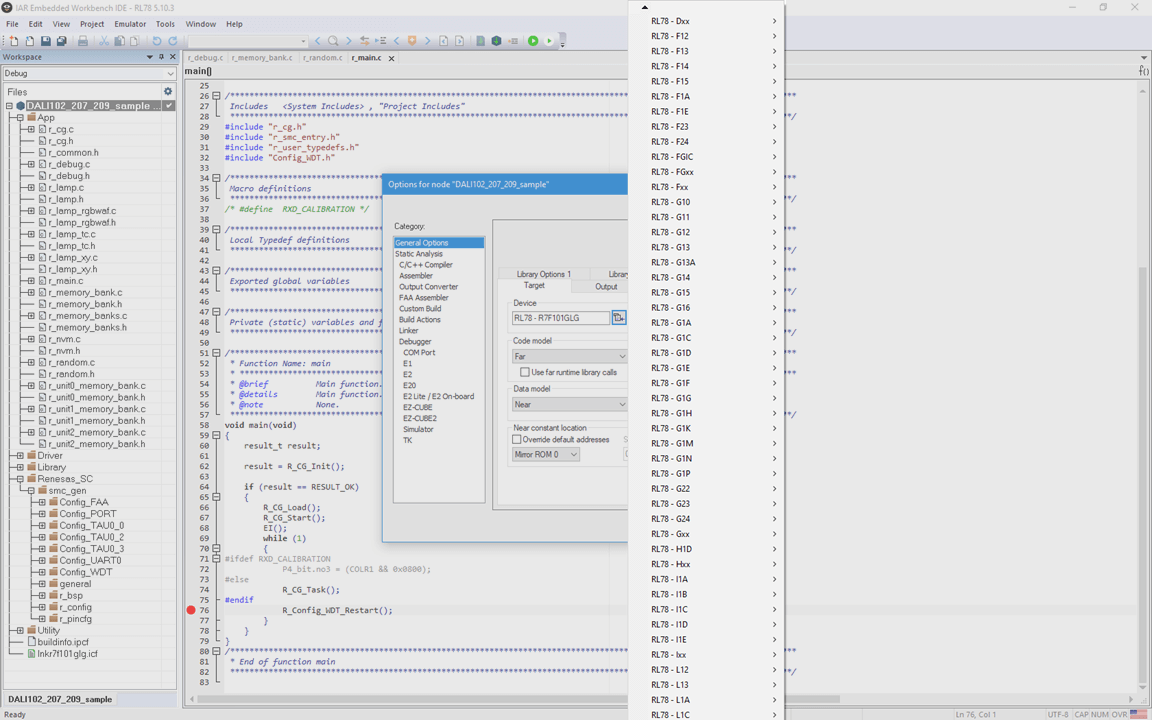Click Toggle Breakpoint toolbar icon

(x=513, y=41)
